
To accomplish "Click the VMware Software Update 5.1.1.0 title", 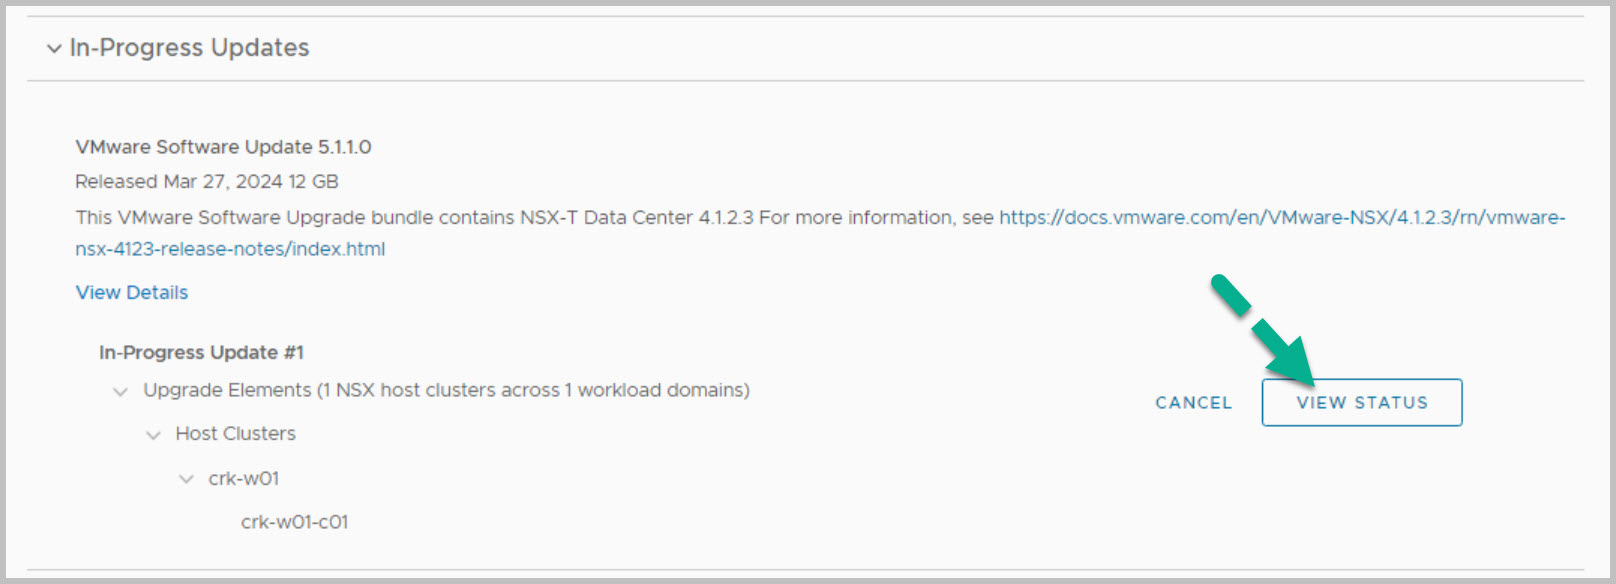I will (x=223, y=147).
